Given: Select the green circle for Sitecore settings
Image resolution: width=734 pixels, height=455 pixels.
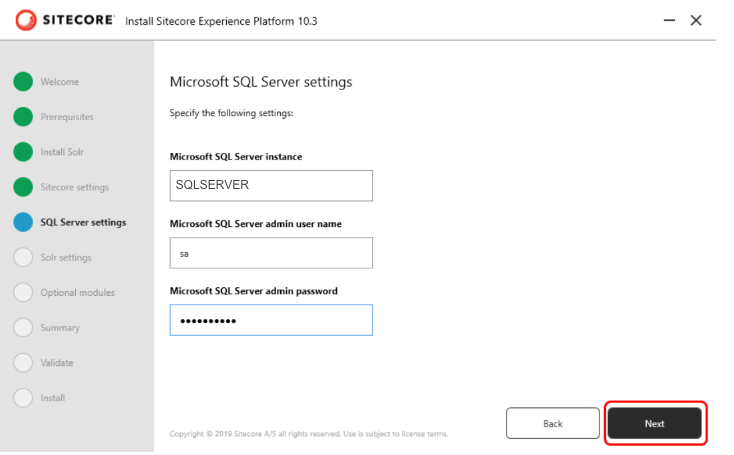Looking at the screenshot, I should (x=23, y=187).
